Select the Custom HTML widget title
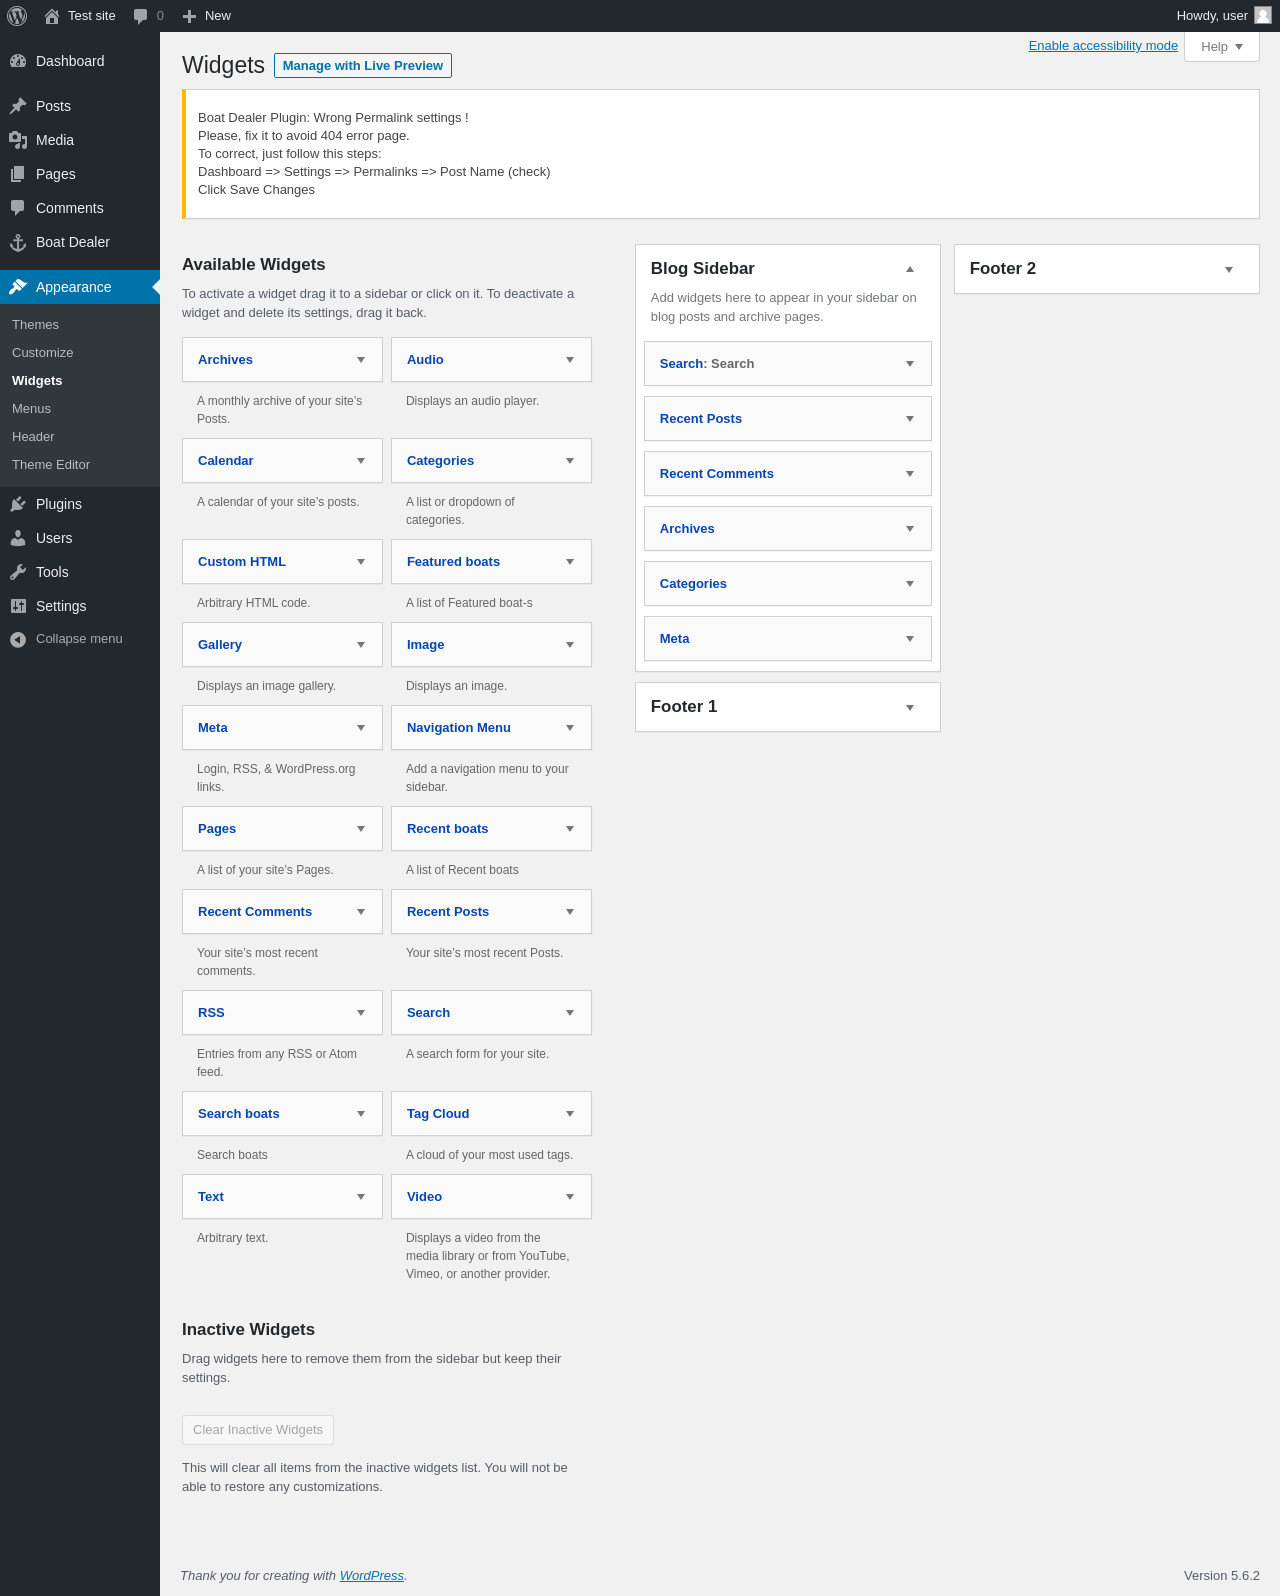1280x1596 pixels. tap(242, 562)
